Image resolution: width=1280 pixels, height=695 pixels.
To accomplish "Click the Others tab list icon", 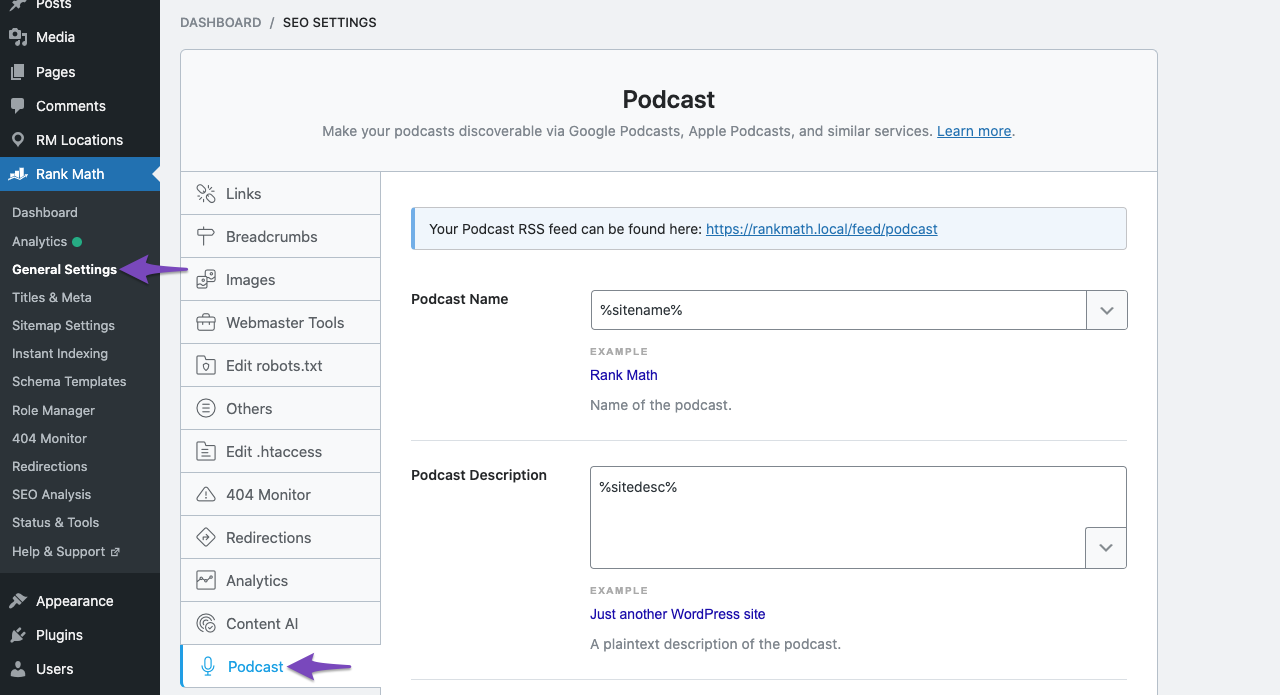I will coord(206,408).
